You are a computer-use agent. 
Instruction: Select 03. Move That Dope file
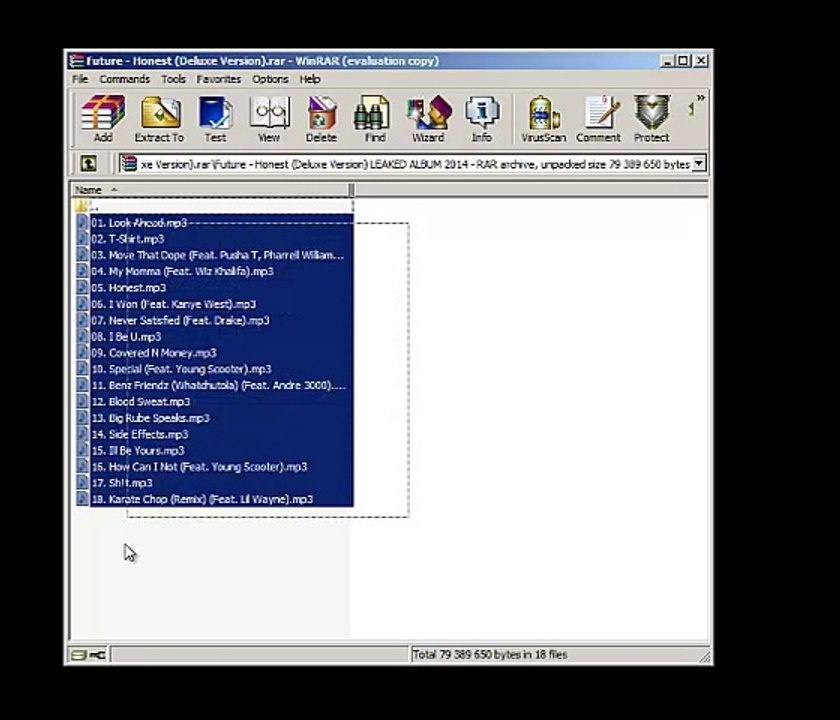coord(214,255)
